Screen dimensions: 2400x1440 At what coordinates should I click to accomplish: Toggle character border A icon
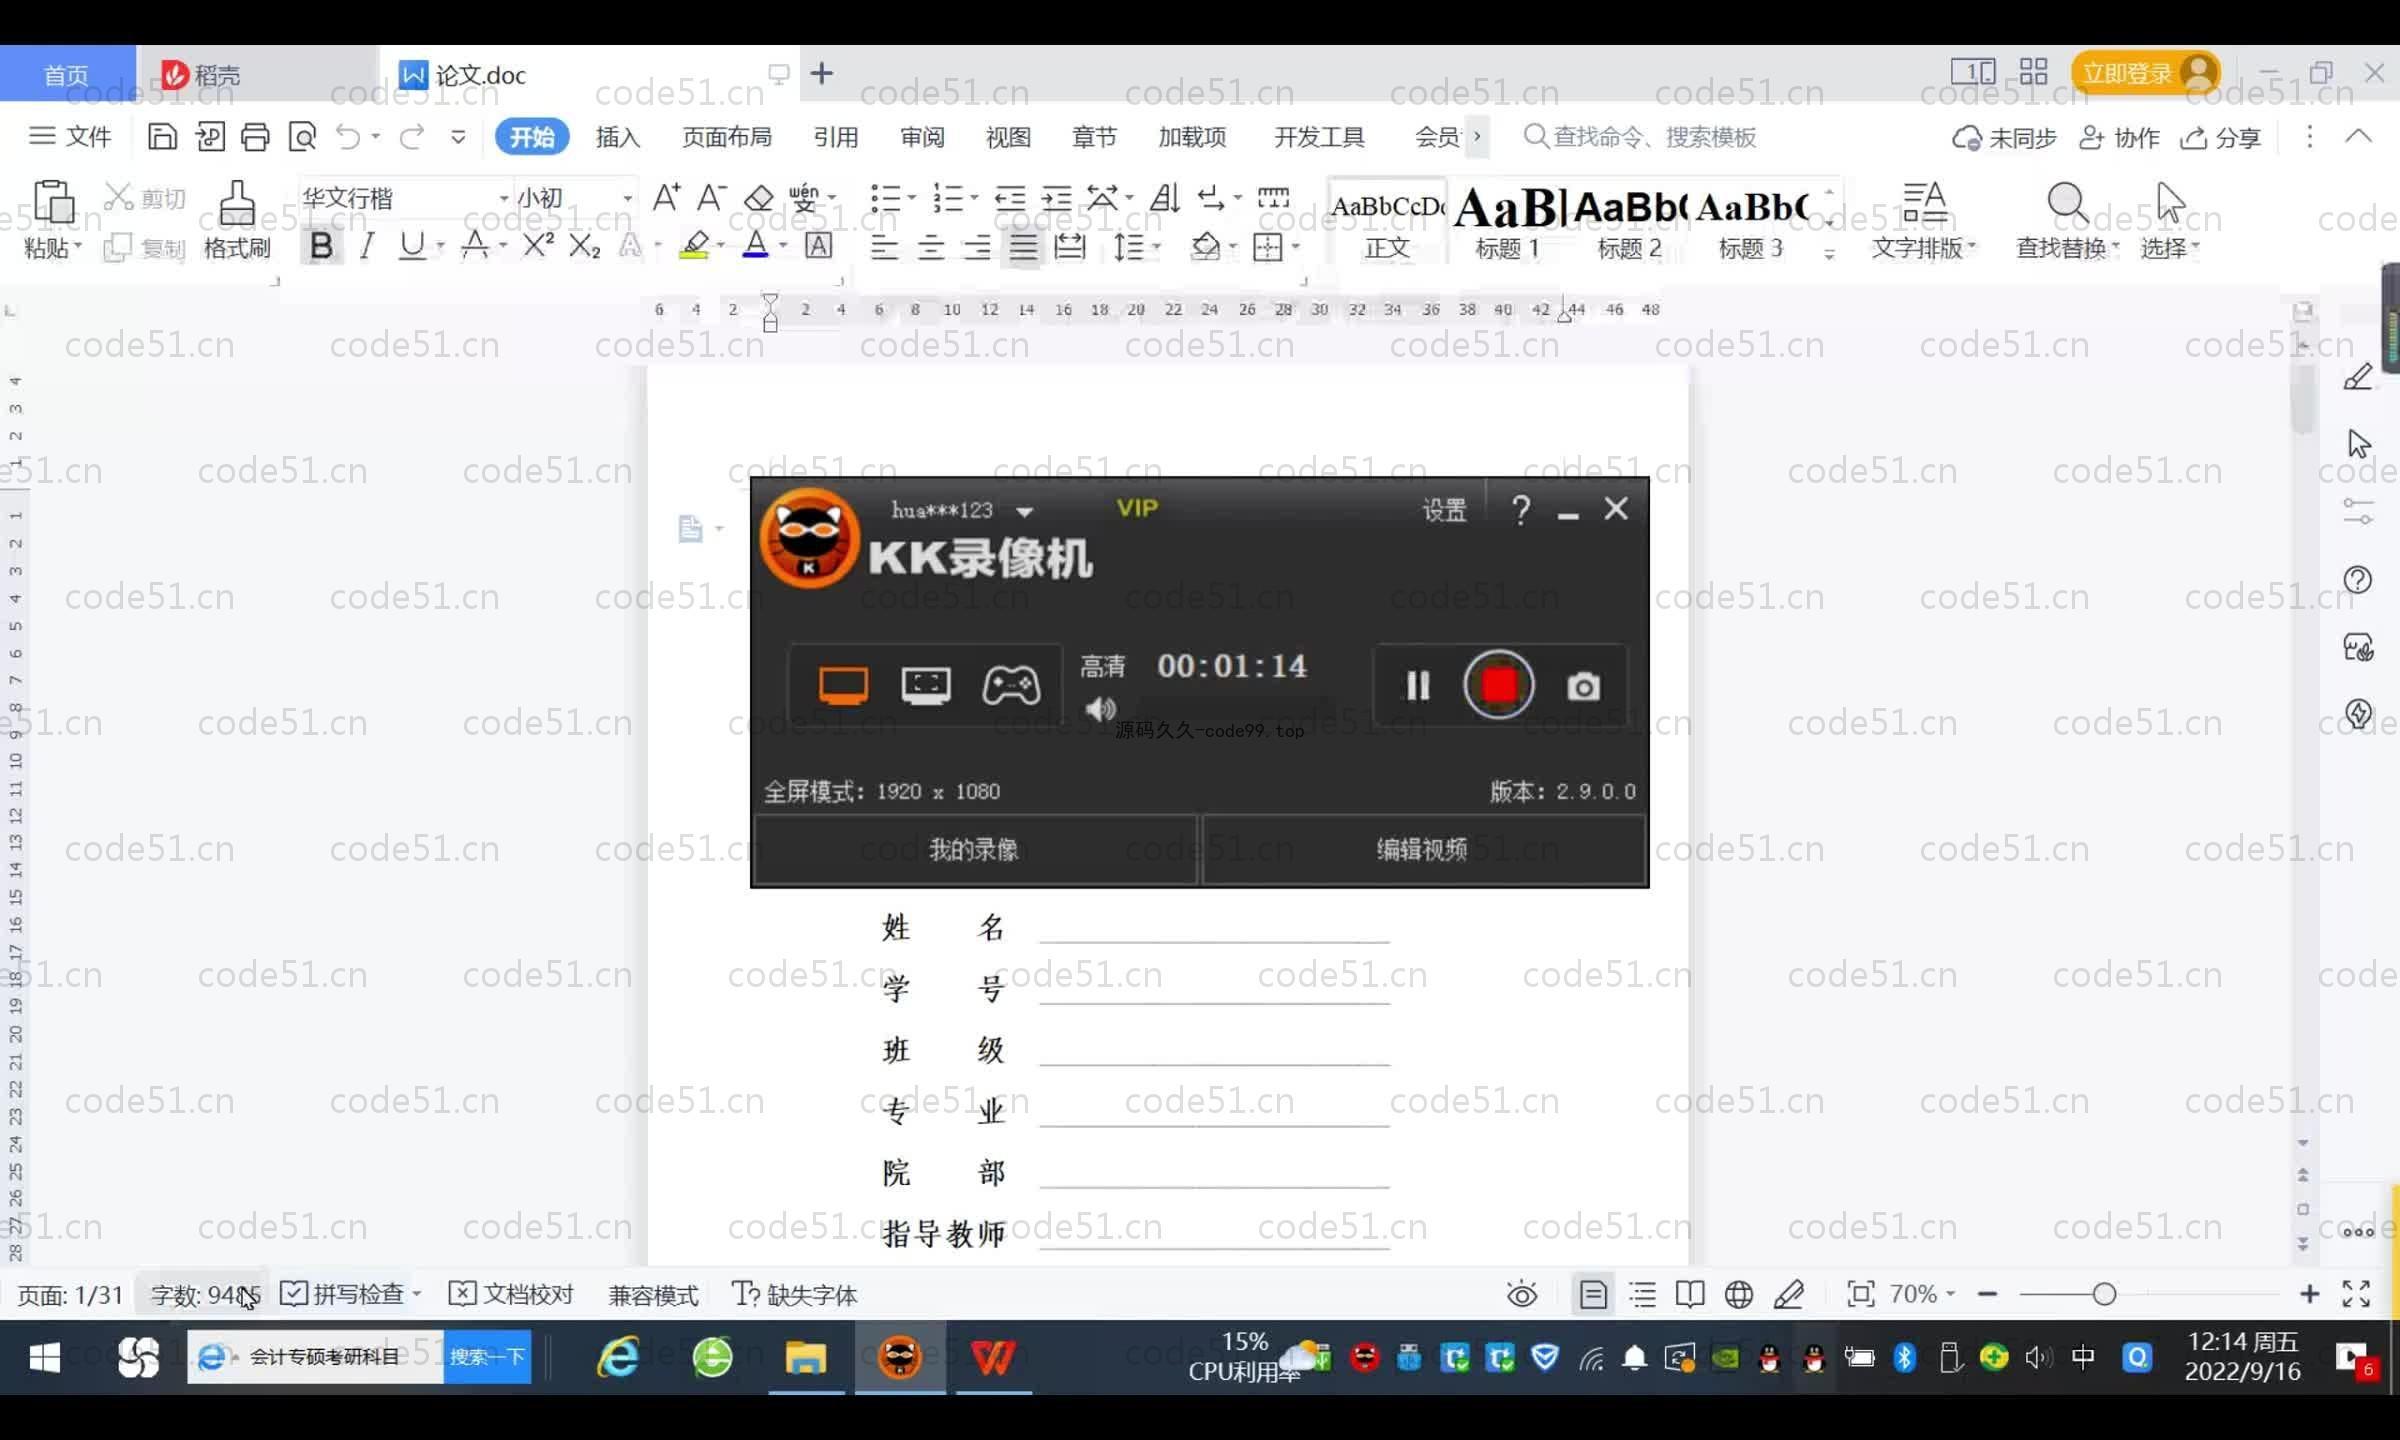818,246
